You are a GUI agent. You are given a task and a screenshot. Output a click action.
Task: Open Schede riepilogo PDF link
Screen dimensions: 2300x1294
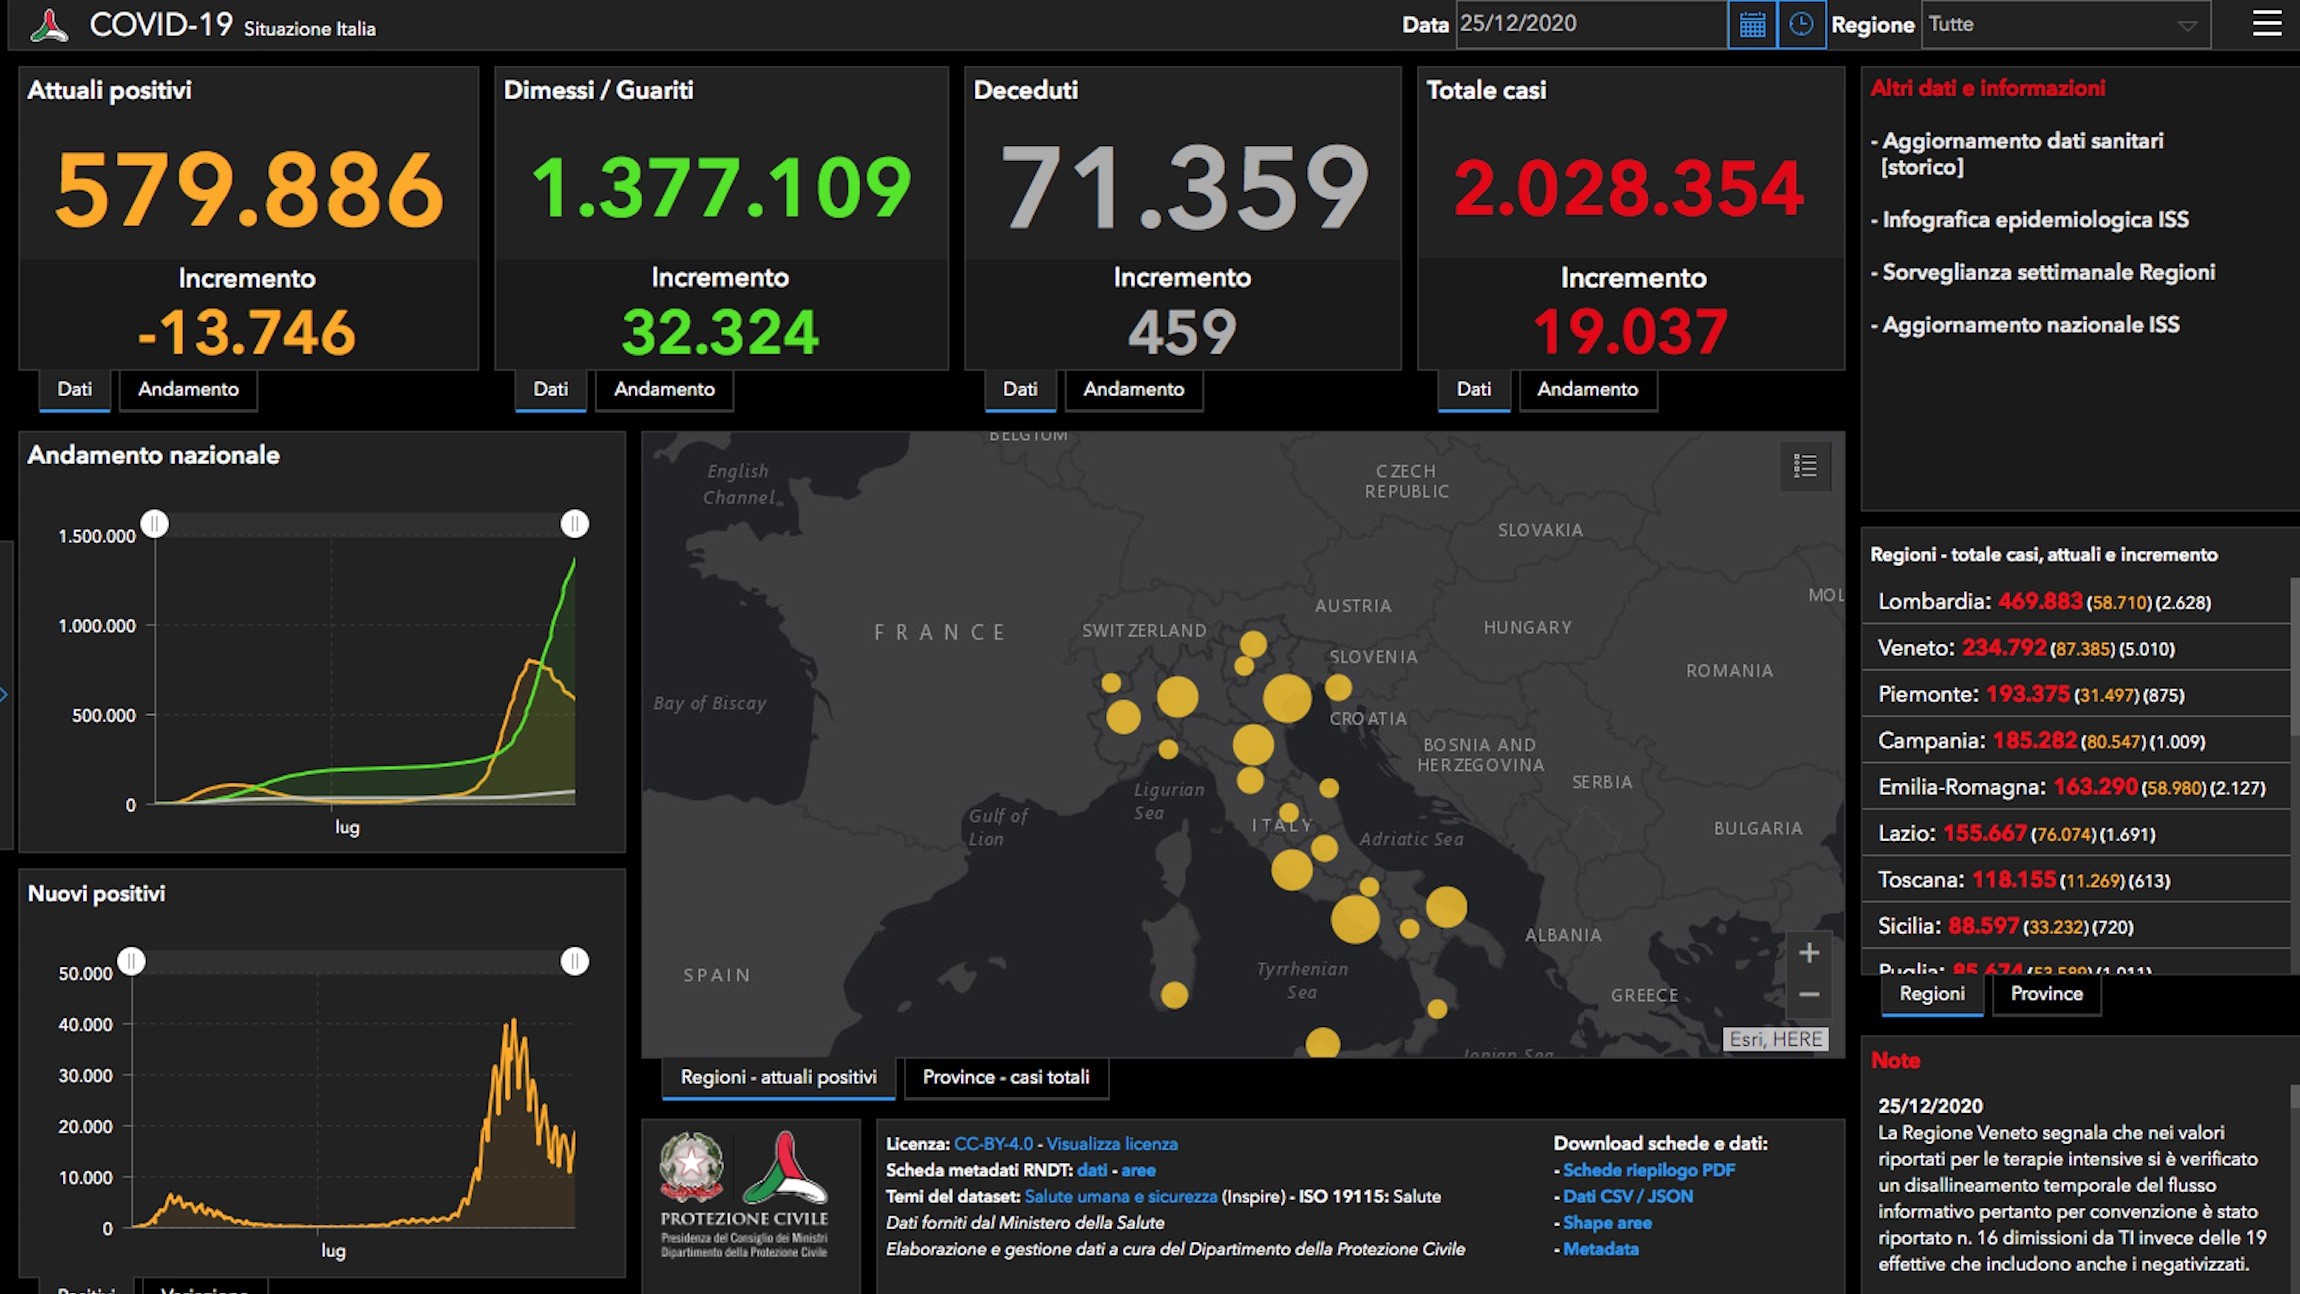[1648, 1170]
